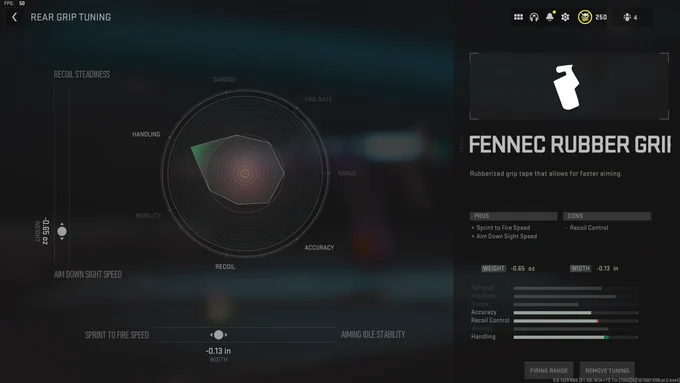Click the 250 currency value
The width and height of the screenshot is (680, 383).
coord(601,17)
